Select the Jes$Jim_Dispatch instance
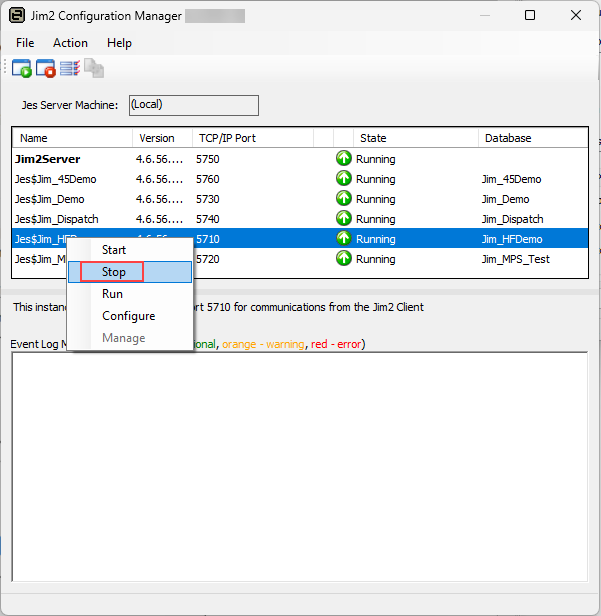Screen dimensions: 601x616 [x=300, y=219]
